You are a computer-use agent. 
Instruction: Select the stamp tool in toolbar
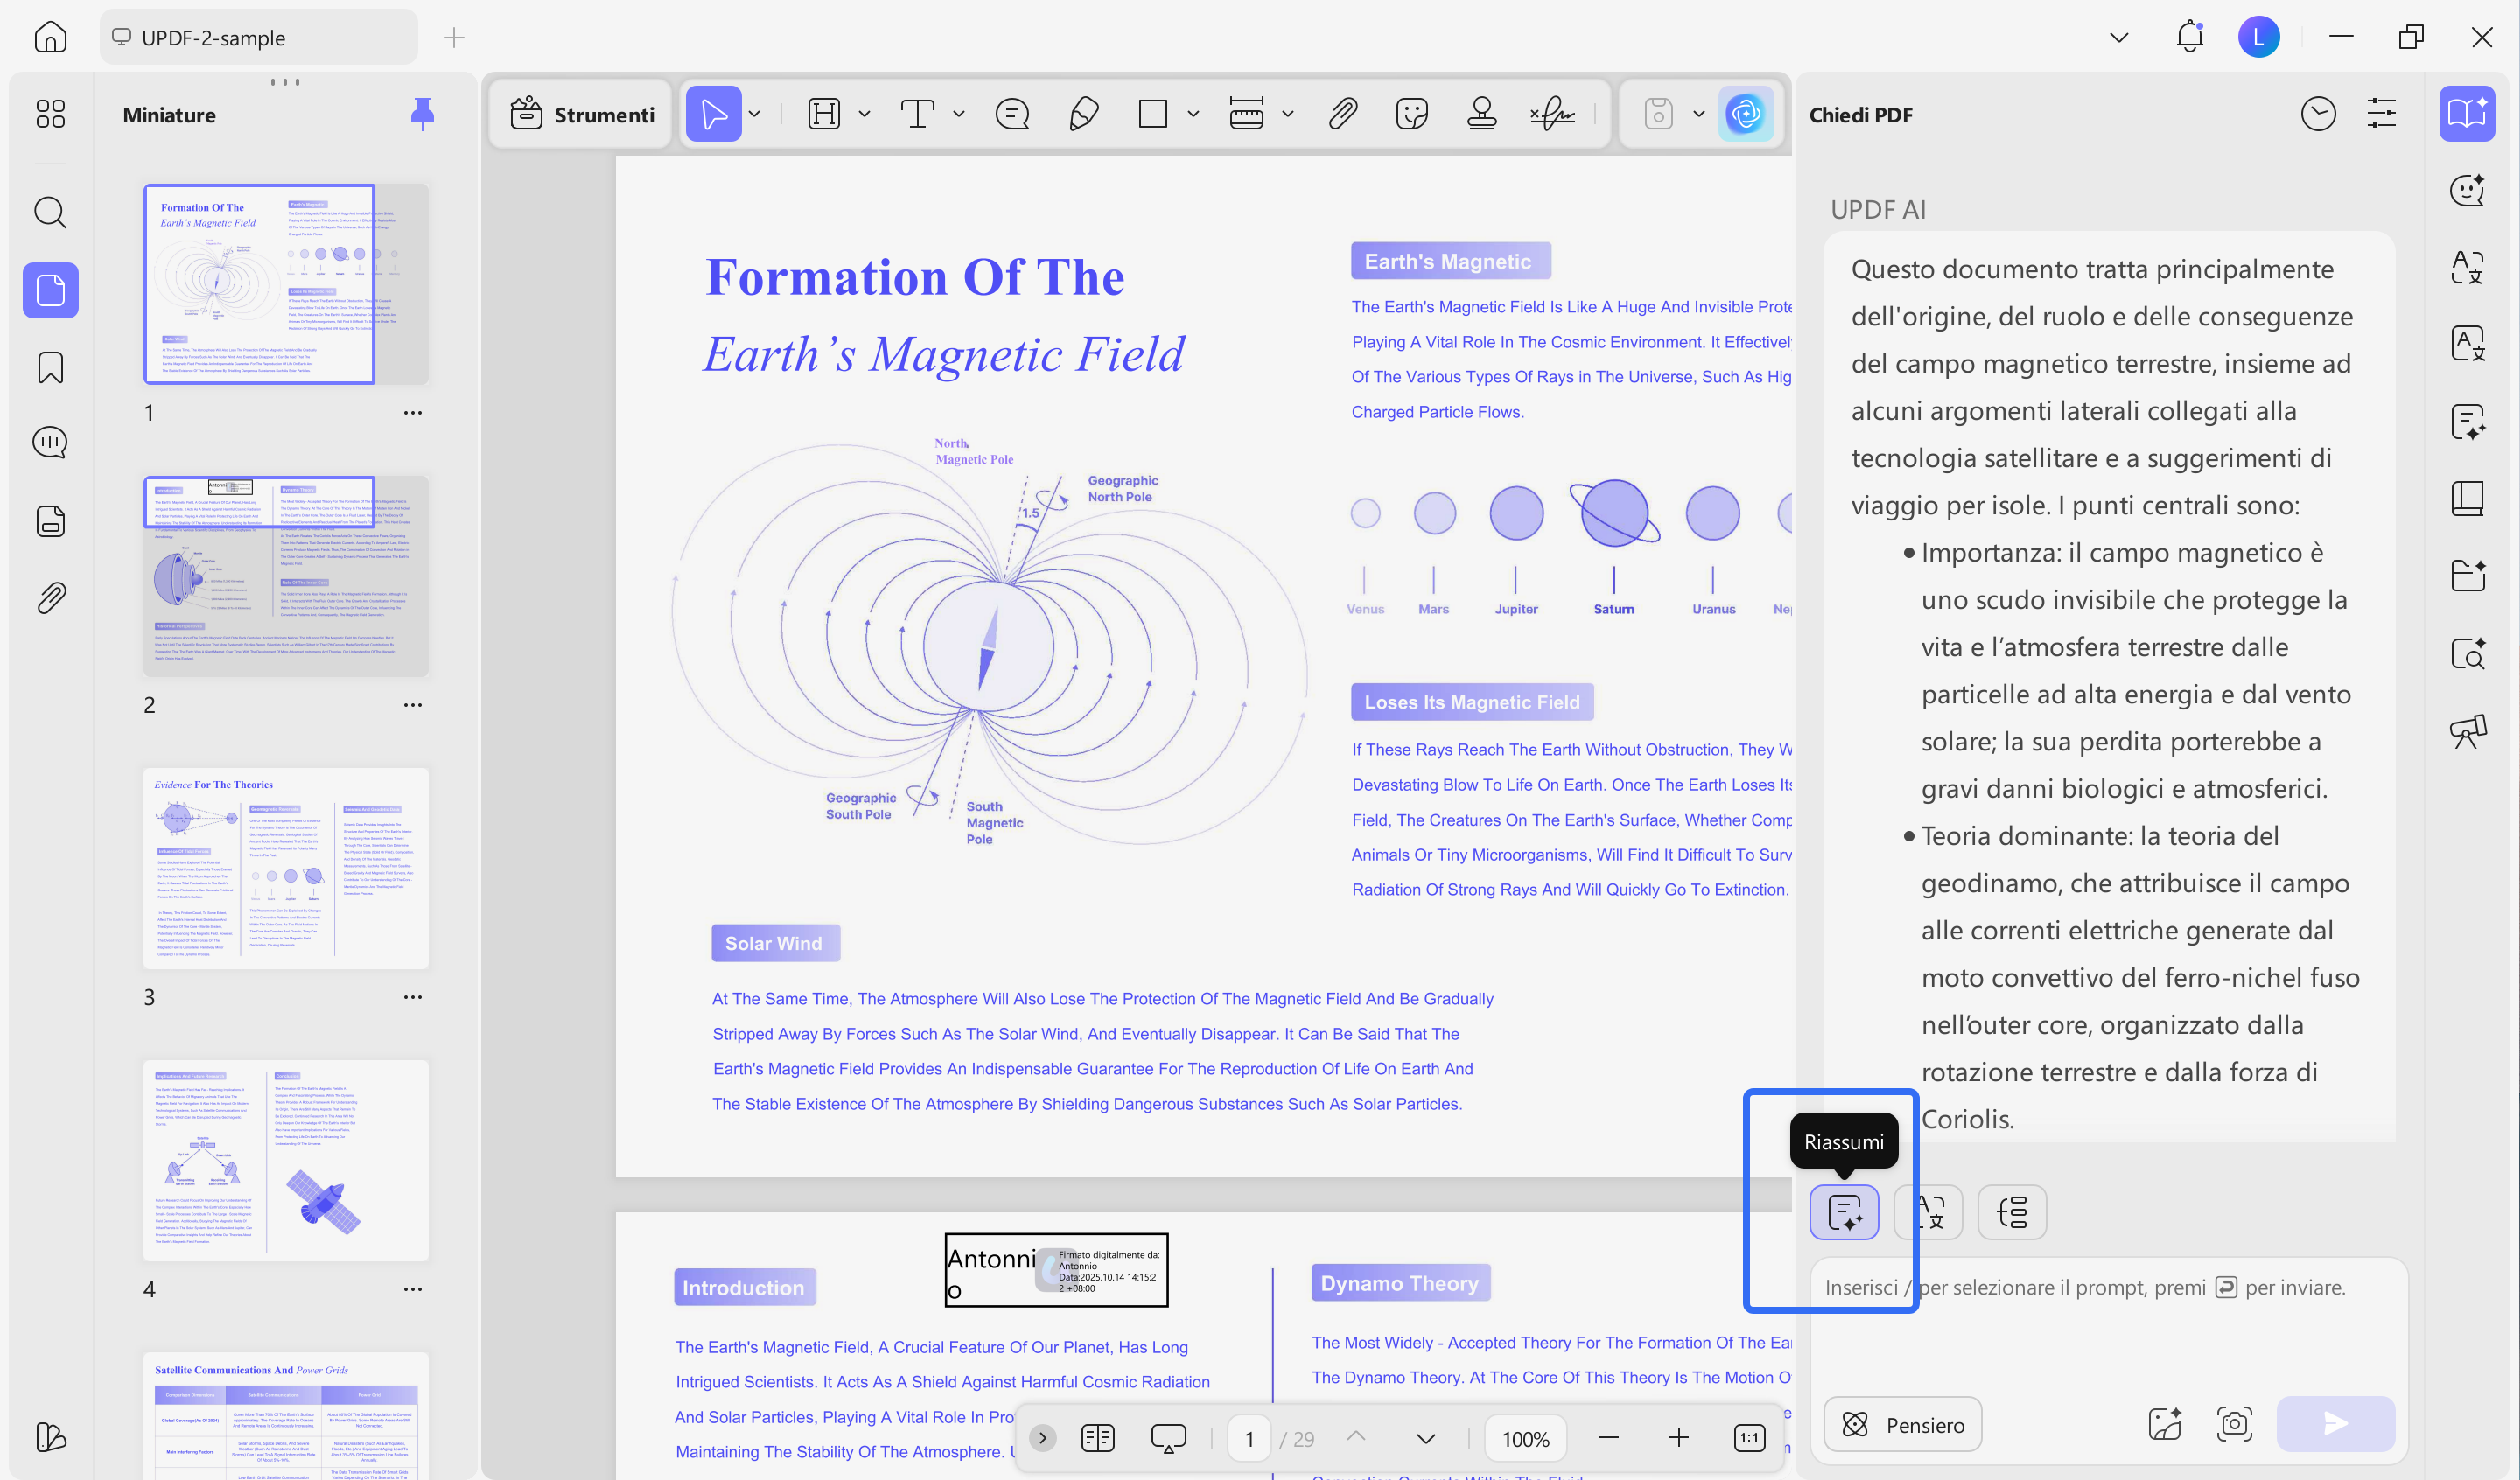(1481, 114)
